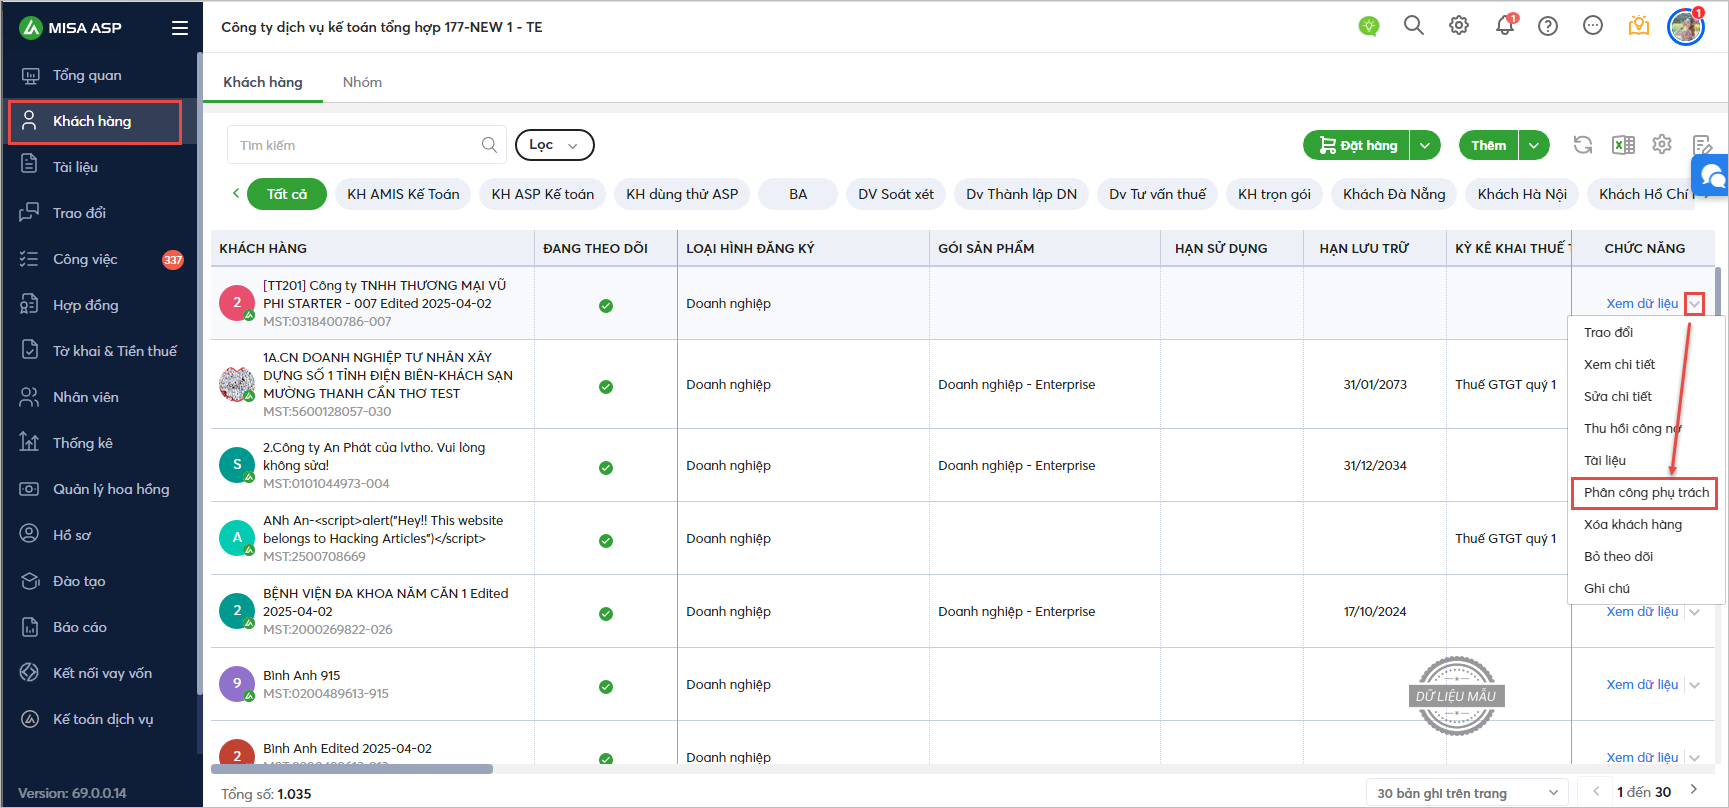This screenshot has height=808, width=1729.
Task: Refresh the customer list
Action: tap(1583, 145)
